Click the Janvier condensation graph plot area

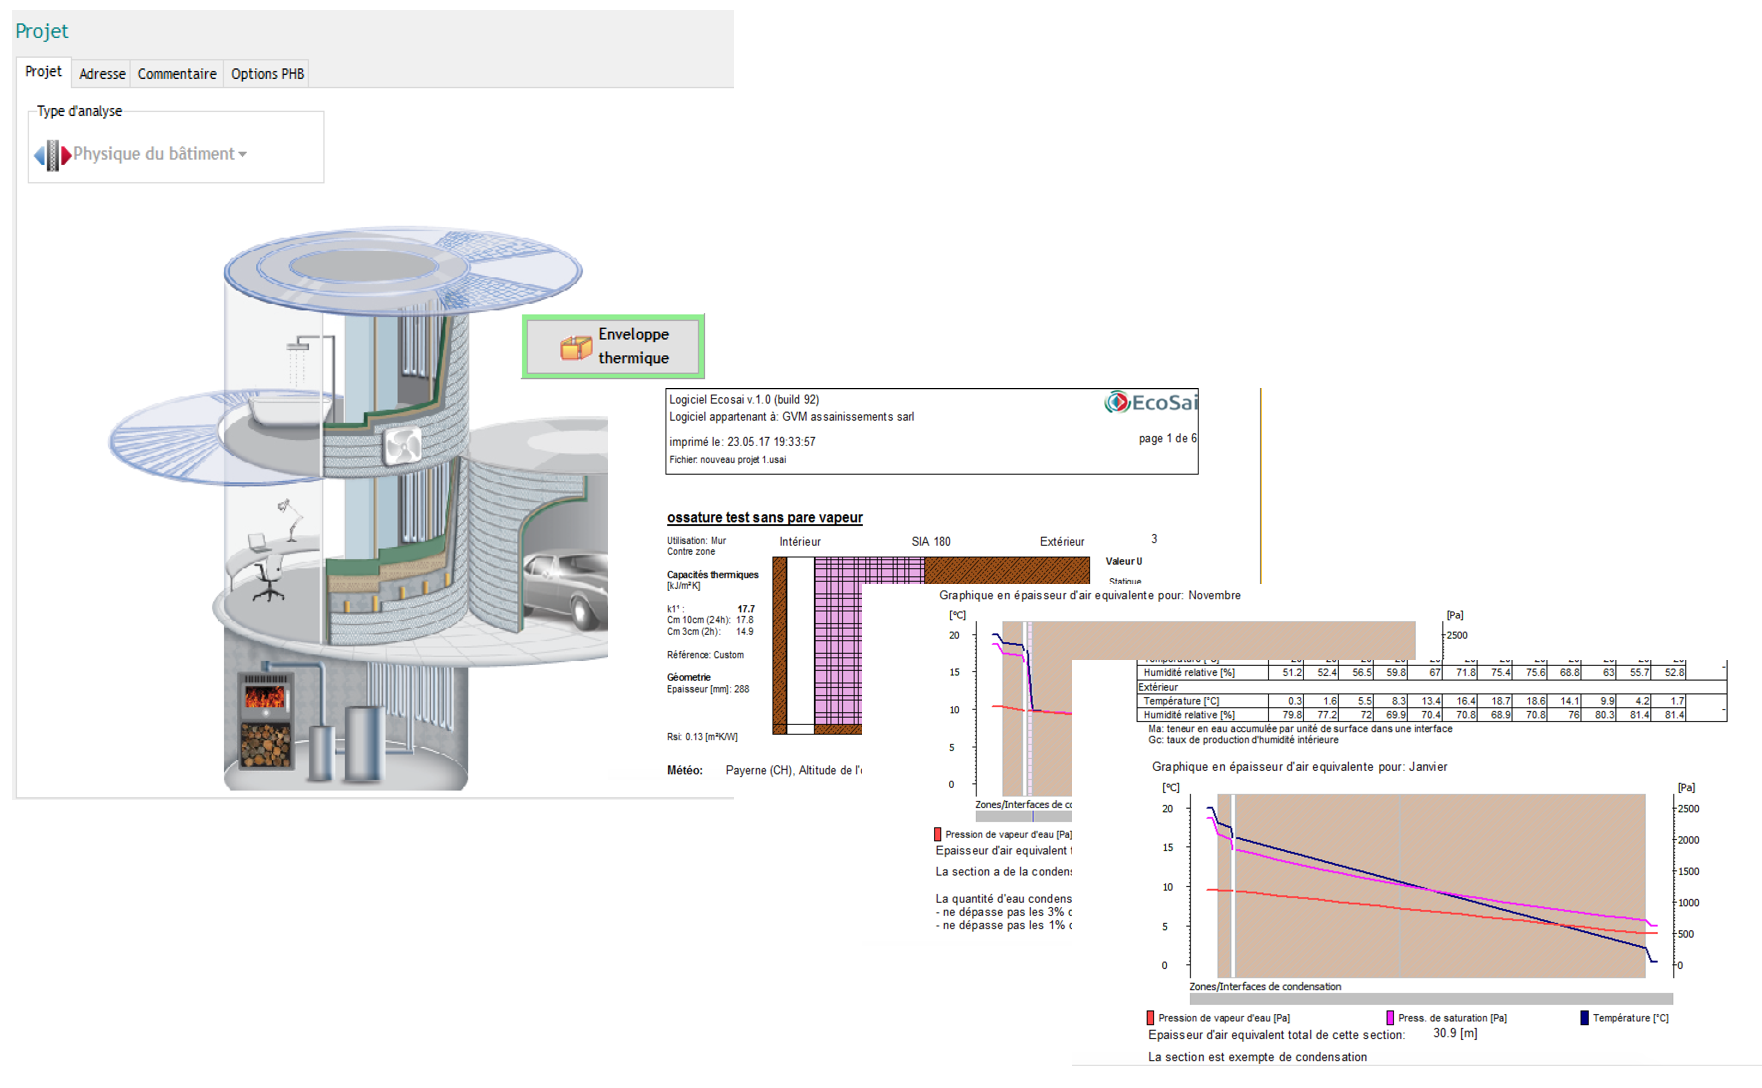(x=1430, y=885)
